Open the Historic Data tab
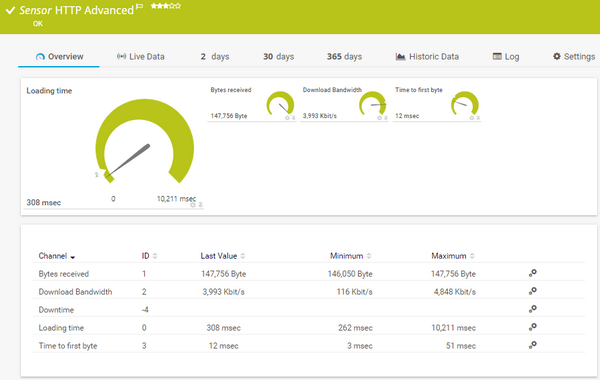 (427, 57)
